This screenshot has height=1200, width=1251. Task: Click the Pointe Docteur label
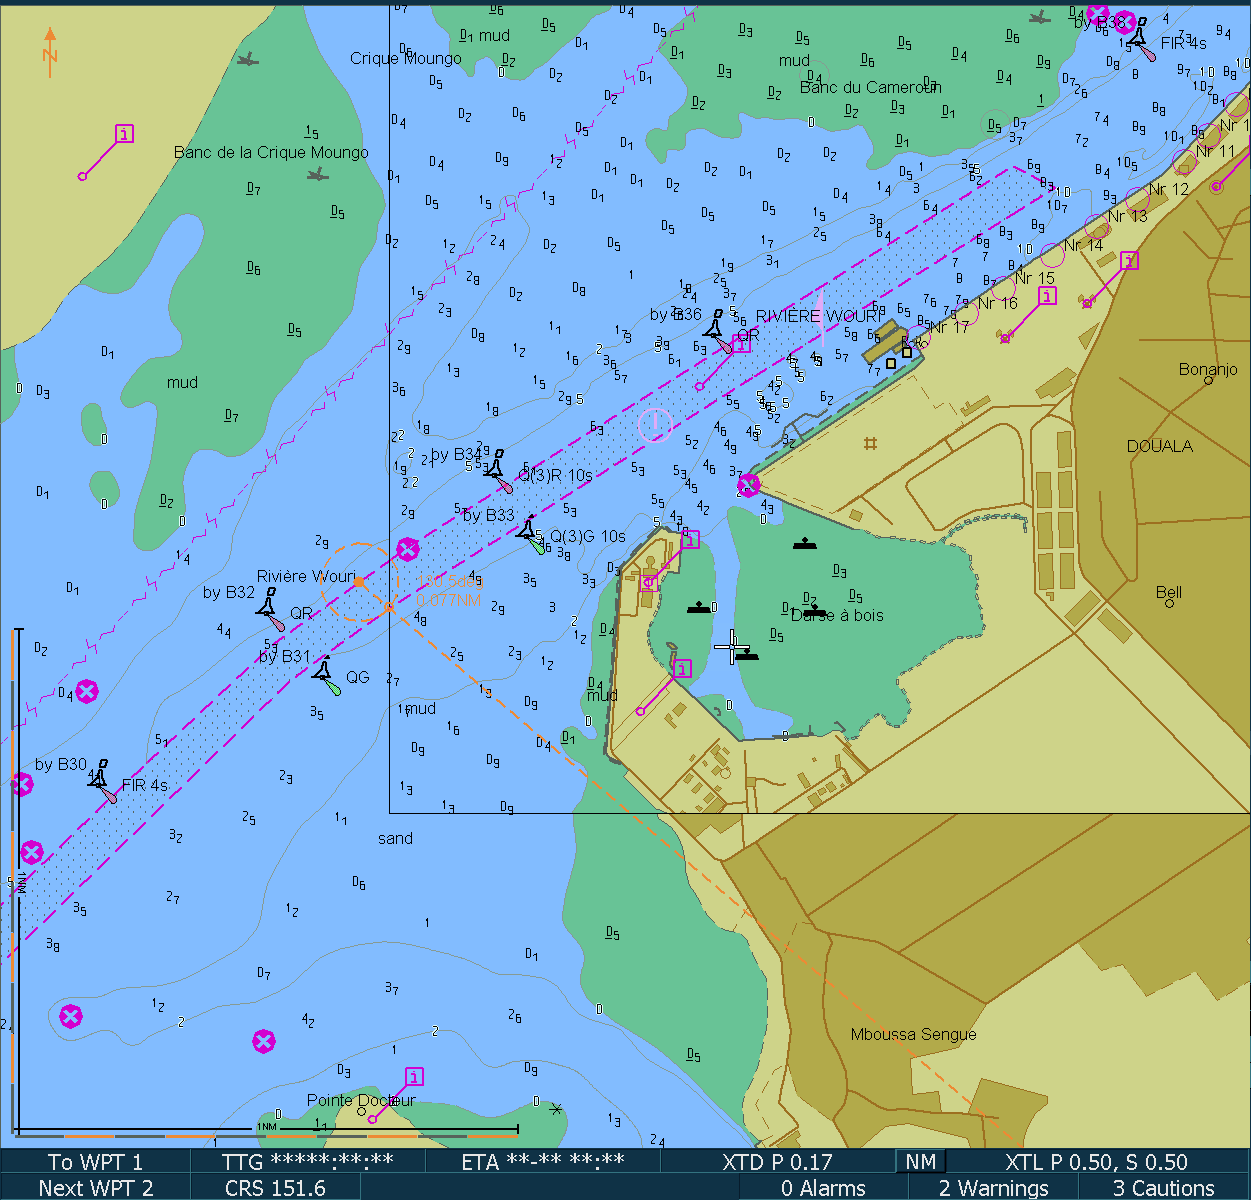coord(361,1100)
